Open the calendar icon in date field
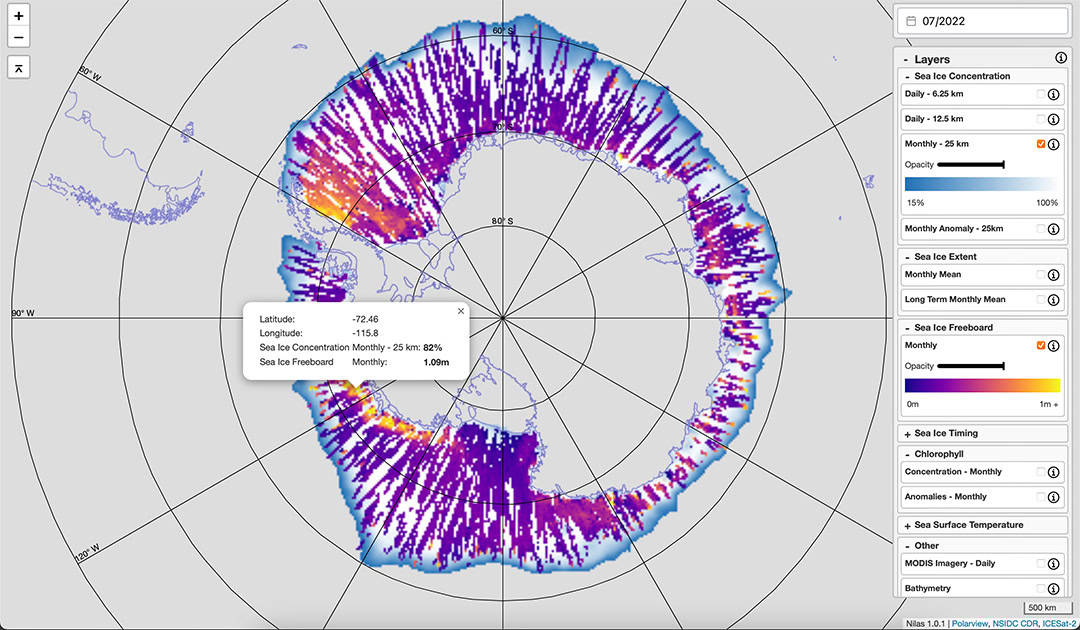The image size is (1080, 630). tap(911, 21)
